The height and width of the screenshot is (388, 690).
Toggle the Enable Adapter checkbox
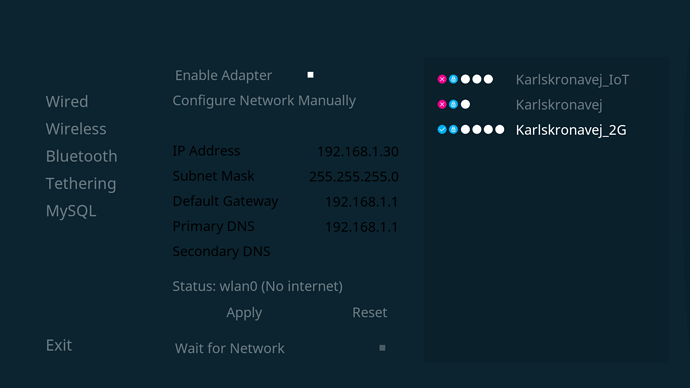pos(310,75)
